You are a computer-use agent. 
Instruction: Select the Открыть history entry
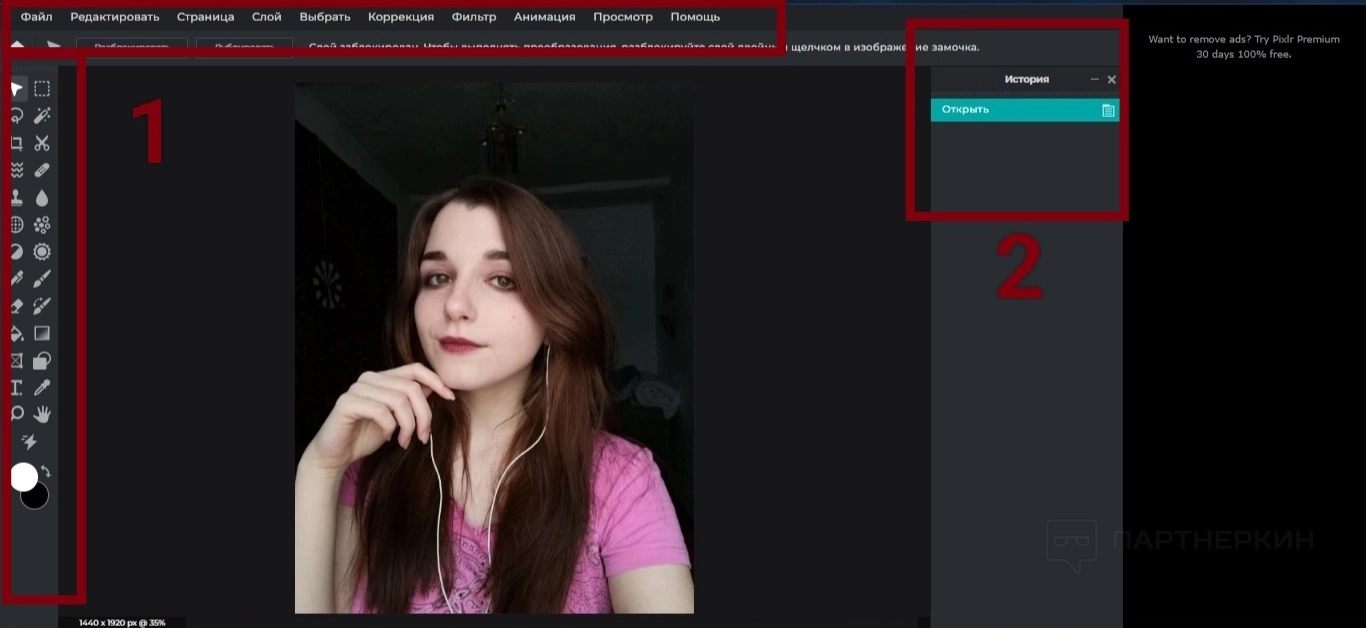pyautogui.click(x=1025, y=110)
